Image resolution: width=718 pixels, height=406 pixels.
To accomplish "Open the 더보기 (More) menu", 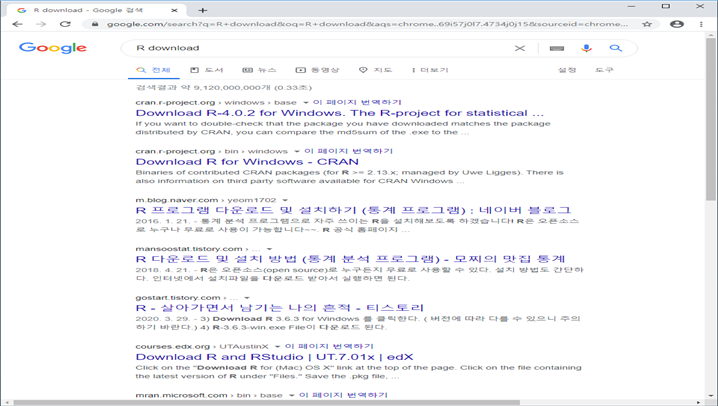I will [430, 70].
